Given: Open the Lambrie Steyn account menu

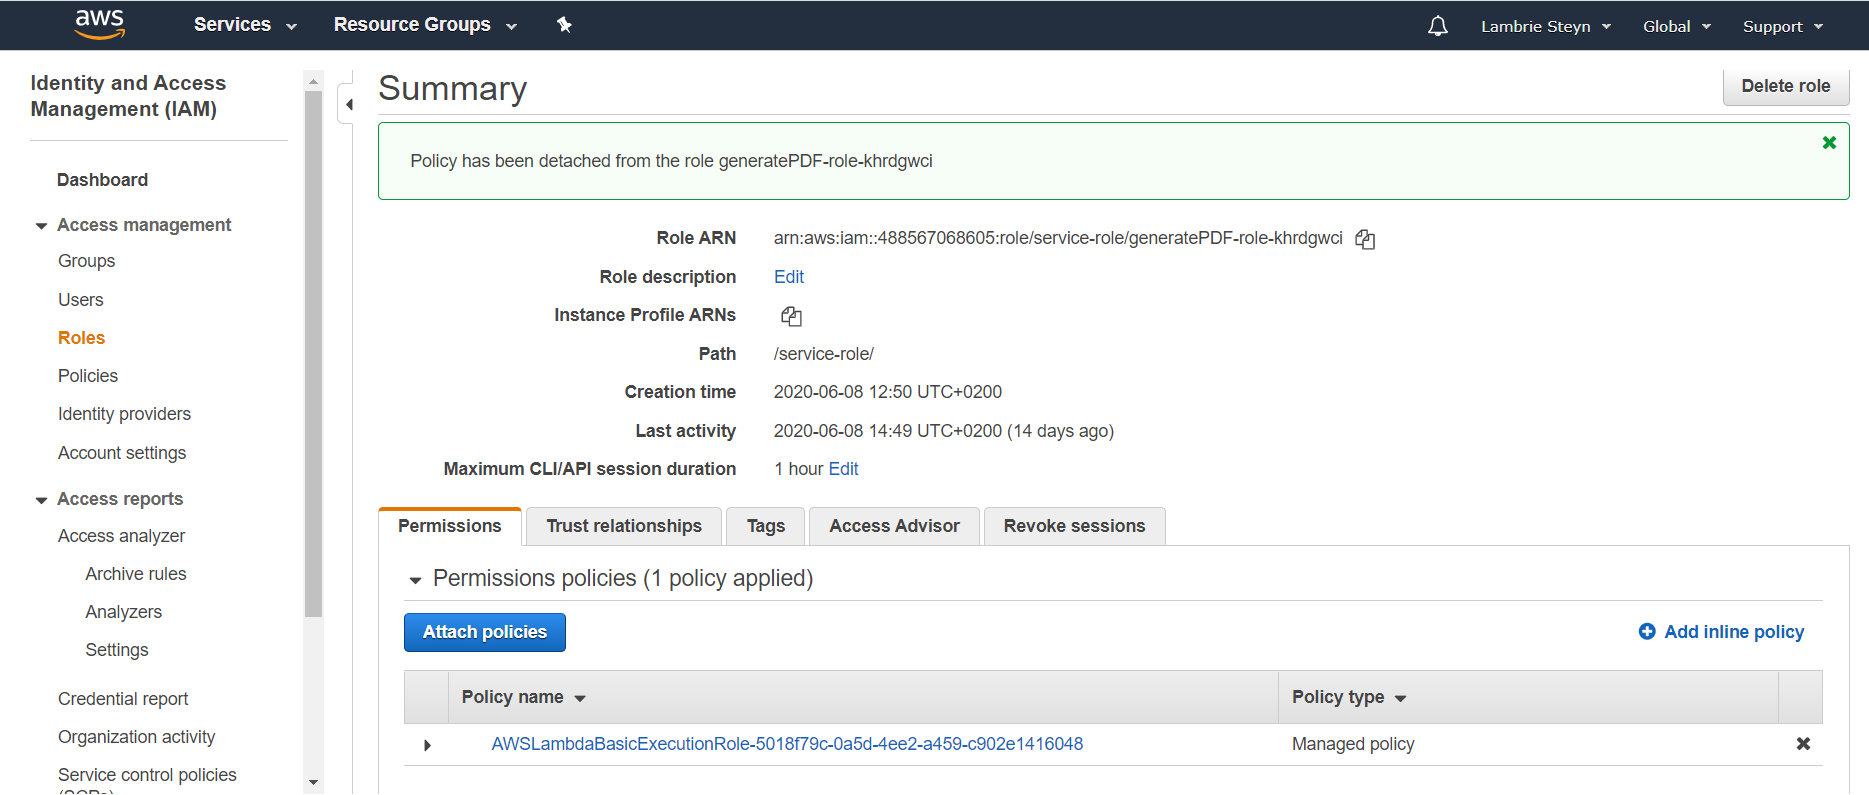Looking at the screenshot, I should click(1546, 26).
